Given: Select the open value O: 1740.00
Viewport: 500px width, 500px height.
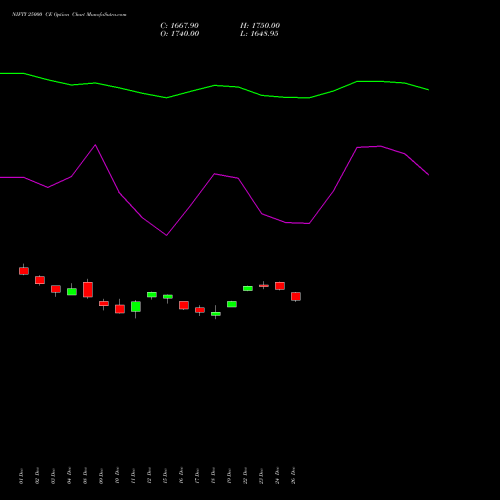Looking at the screenshot, I should [180, 34].
